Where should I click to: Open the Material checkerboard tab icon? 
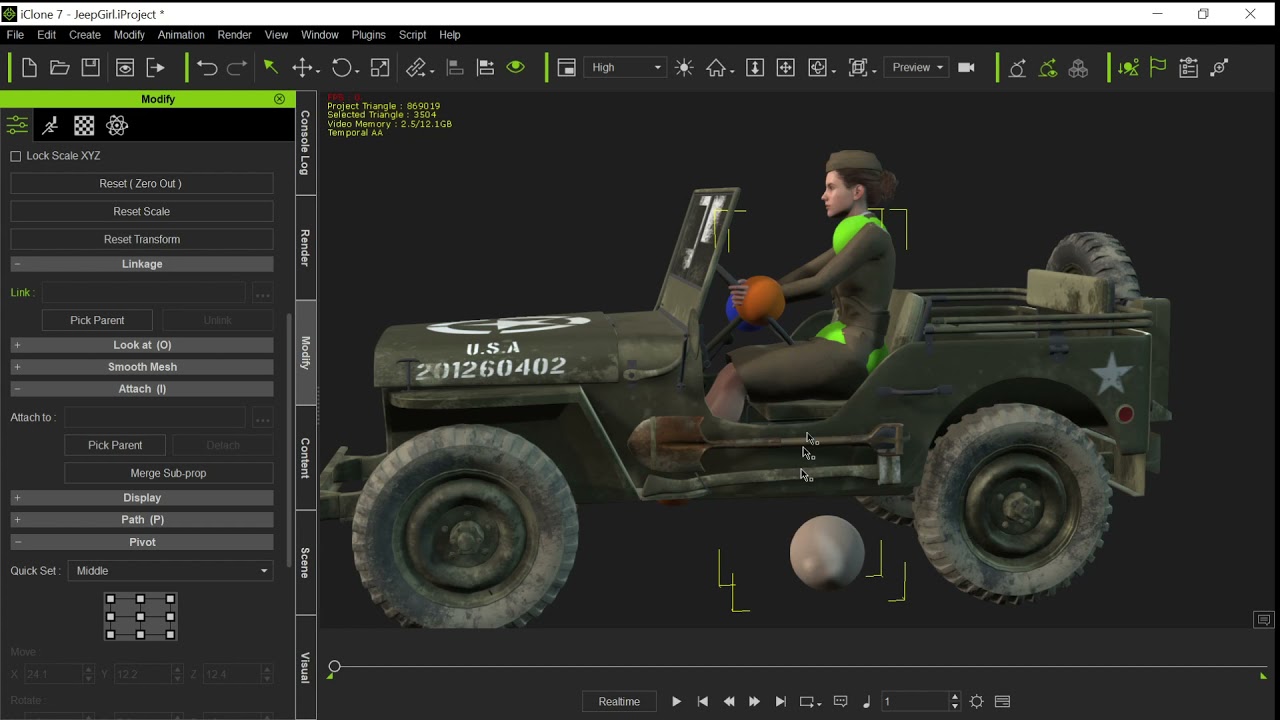tap(84, 125)
